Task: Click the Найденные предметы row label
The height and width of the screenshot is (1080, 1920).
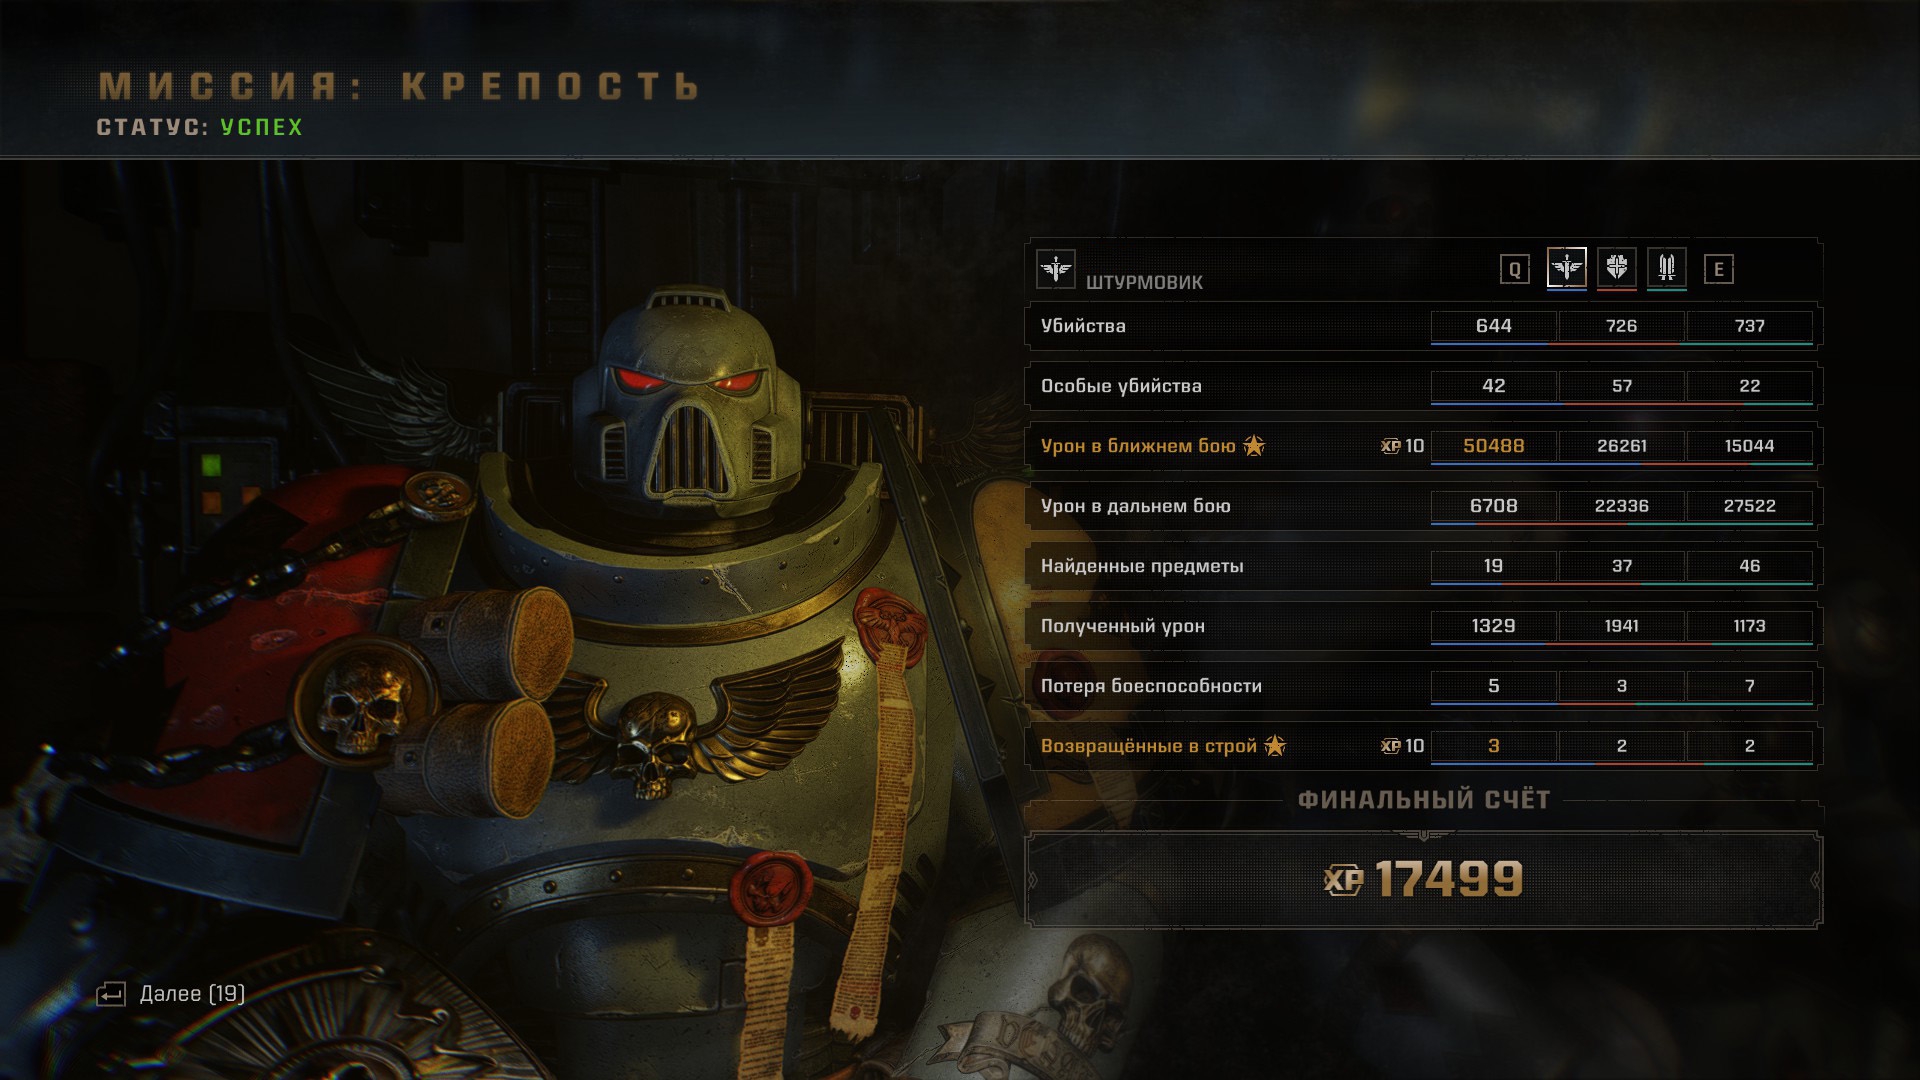Action: 1142,566
